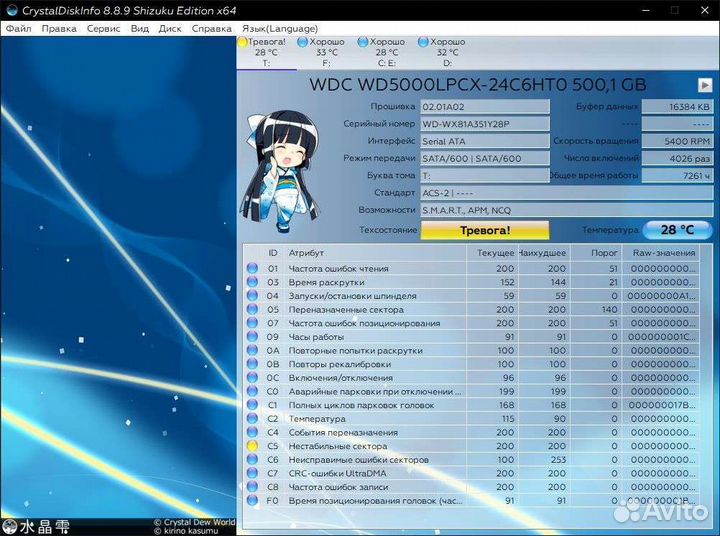Viewport: 720px width, 536px height.
Task: Click status icon in the Температура row
Action: click(252, 419)
